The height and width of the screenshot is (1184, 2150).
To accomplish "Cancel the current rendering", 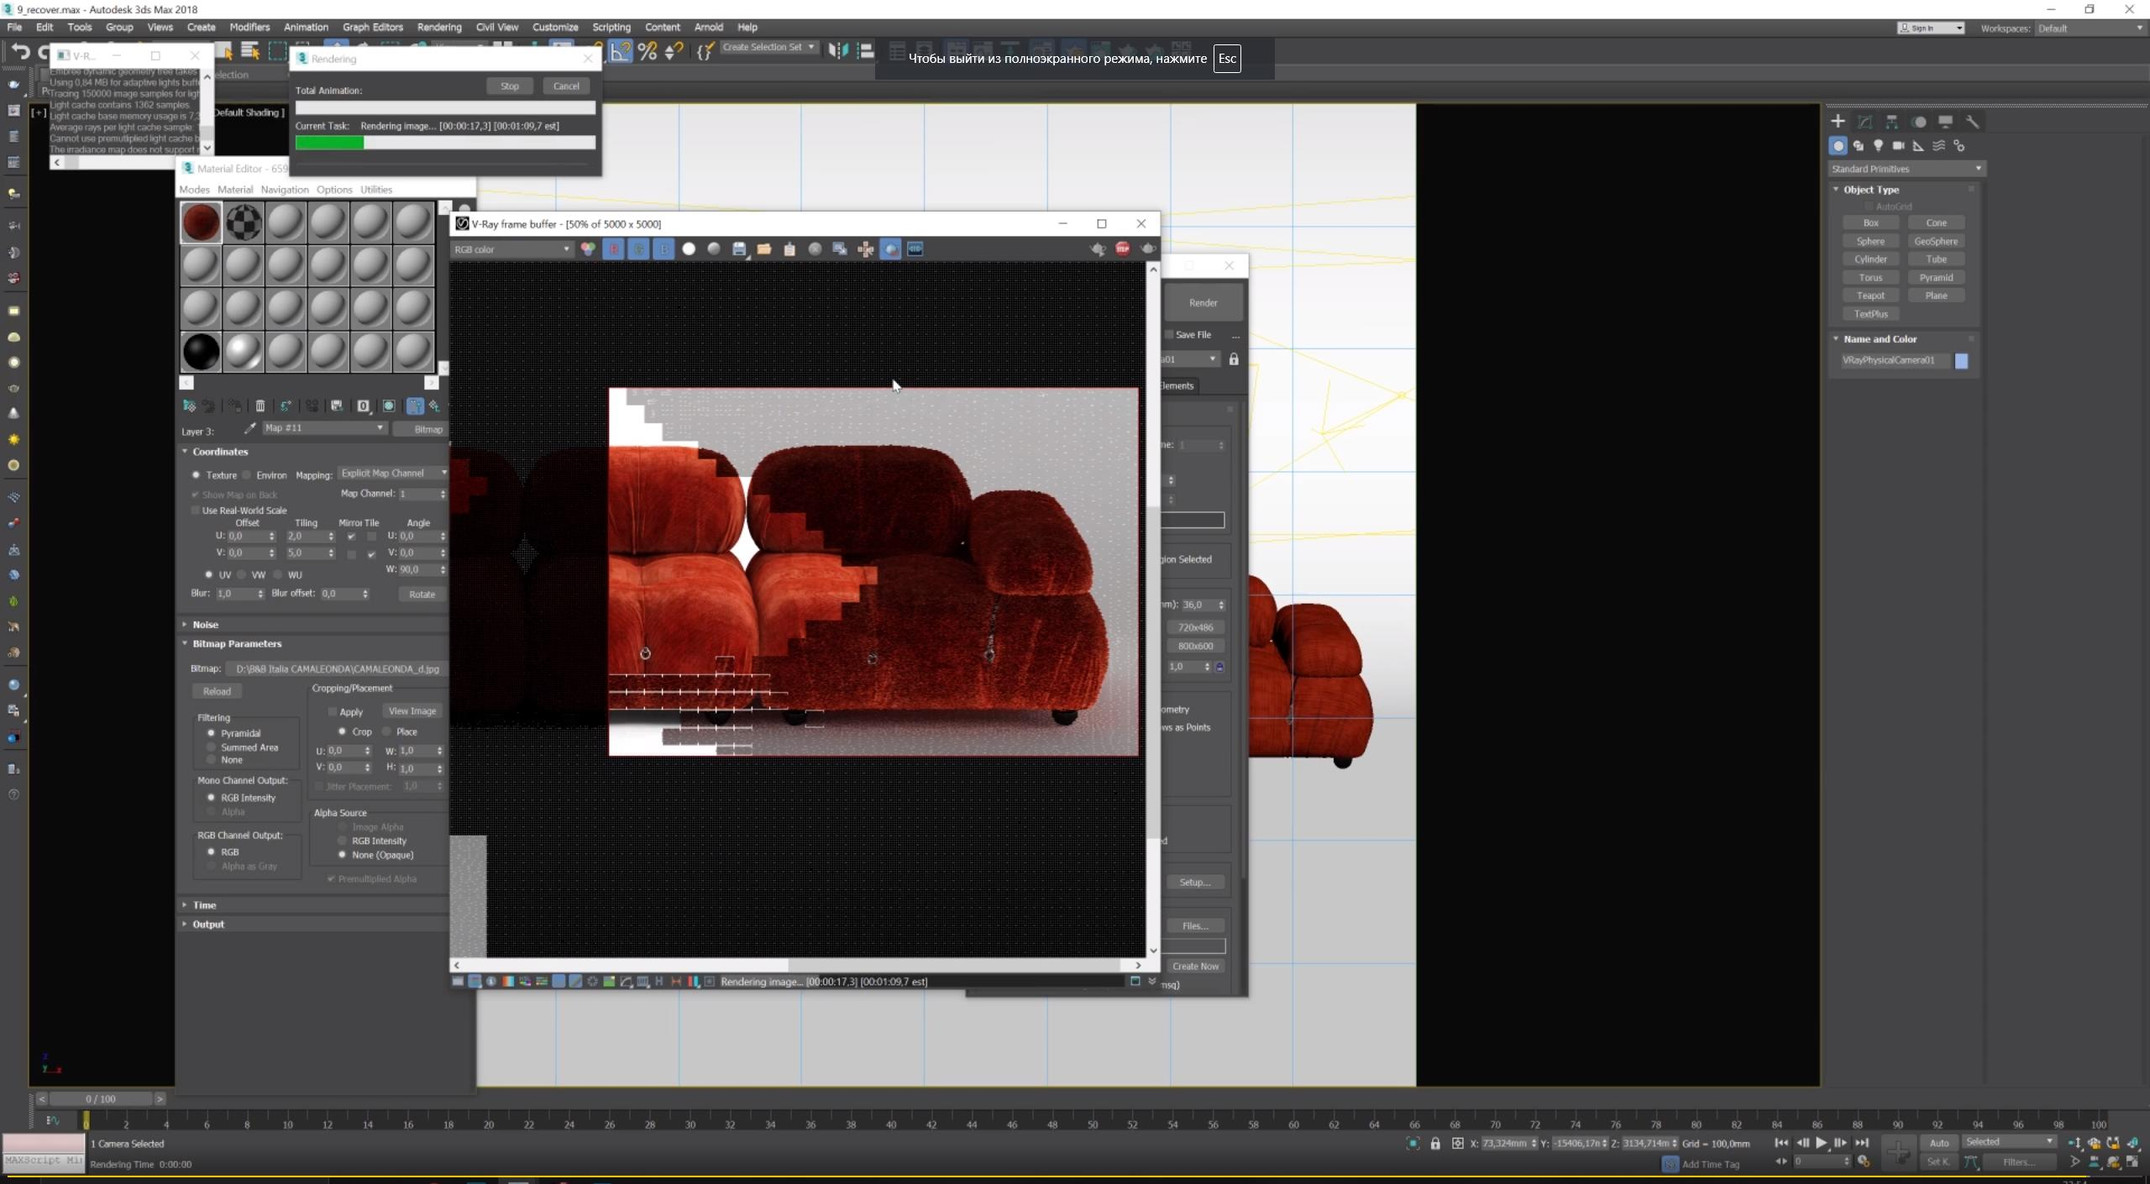I will tap(566, 86).
